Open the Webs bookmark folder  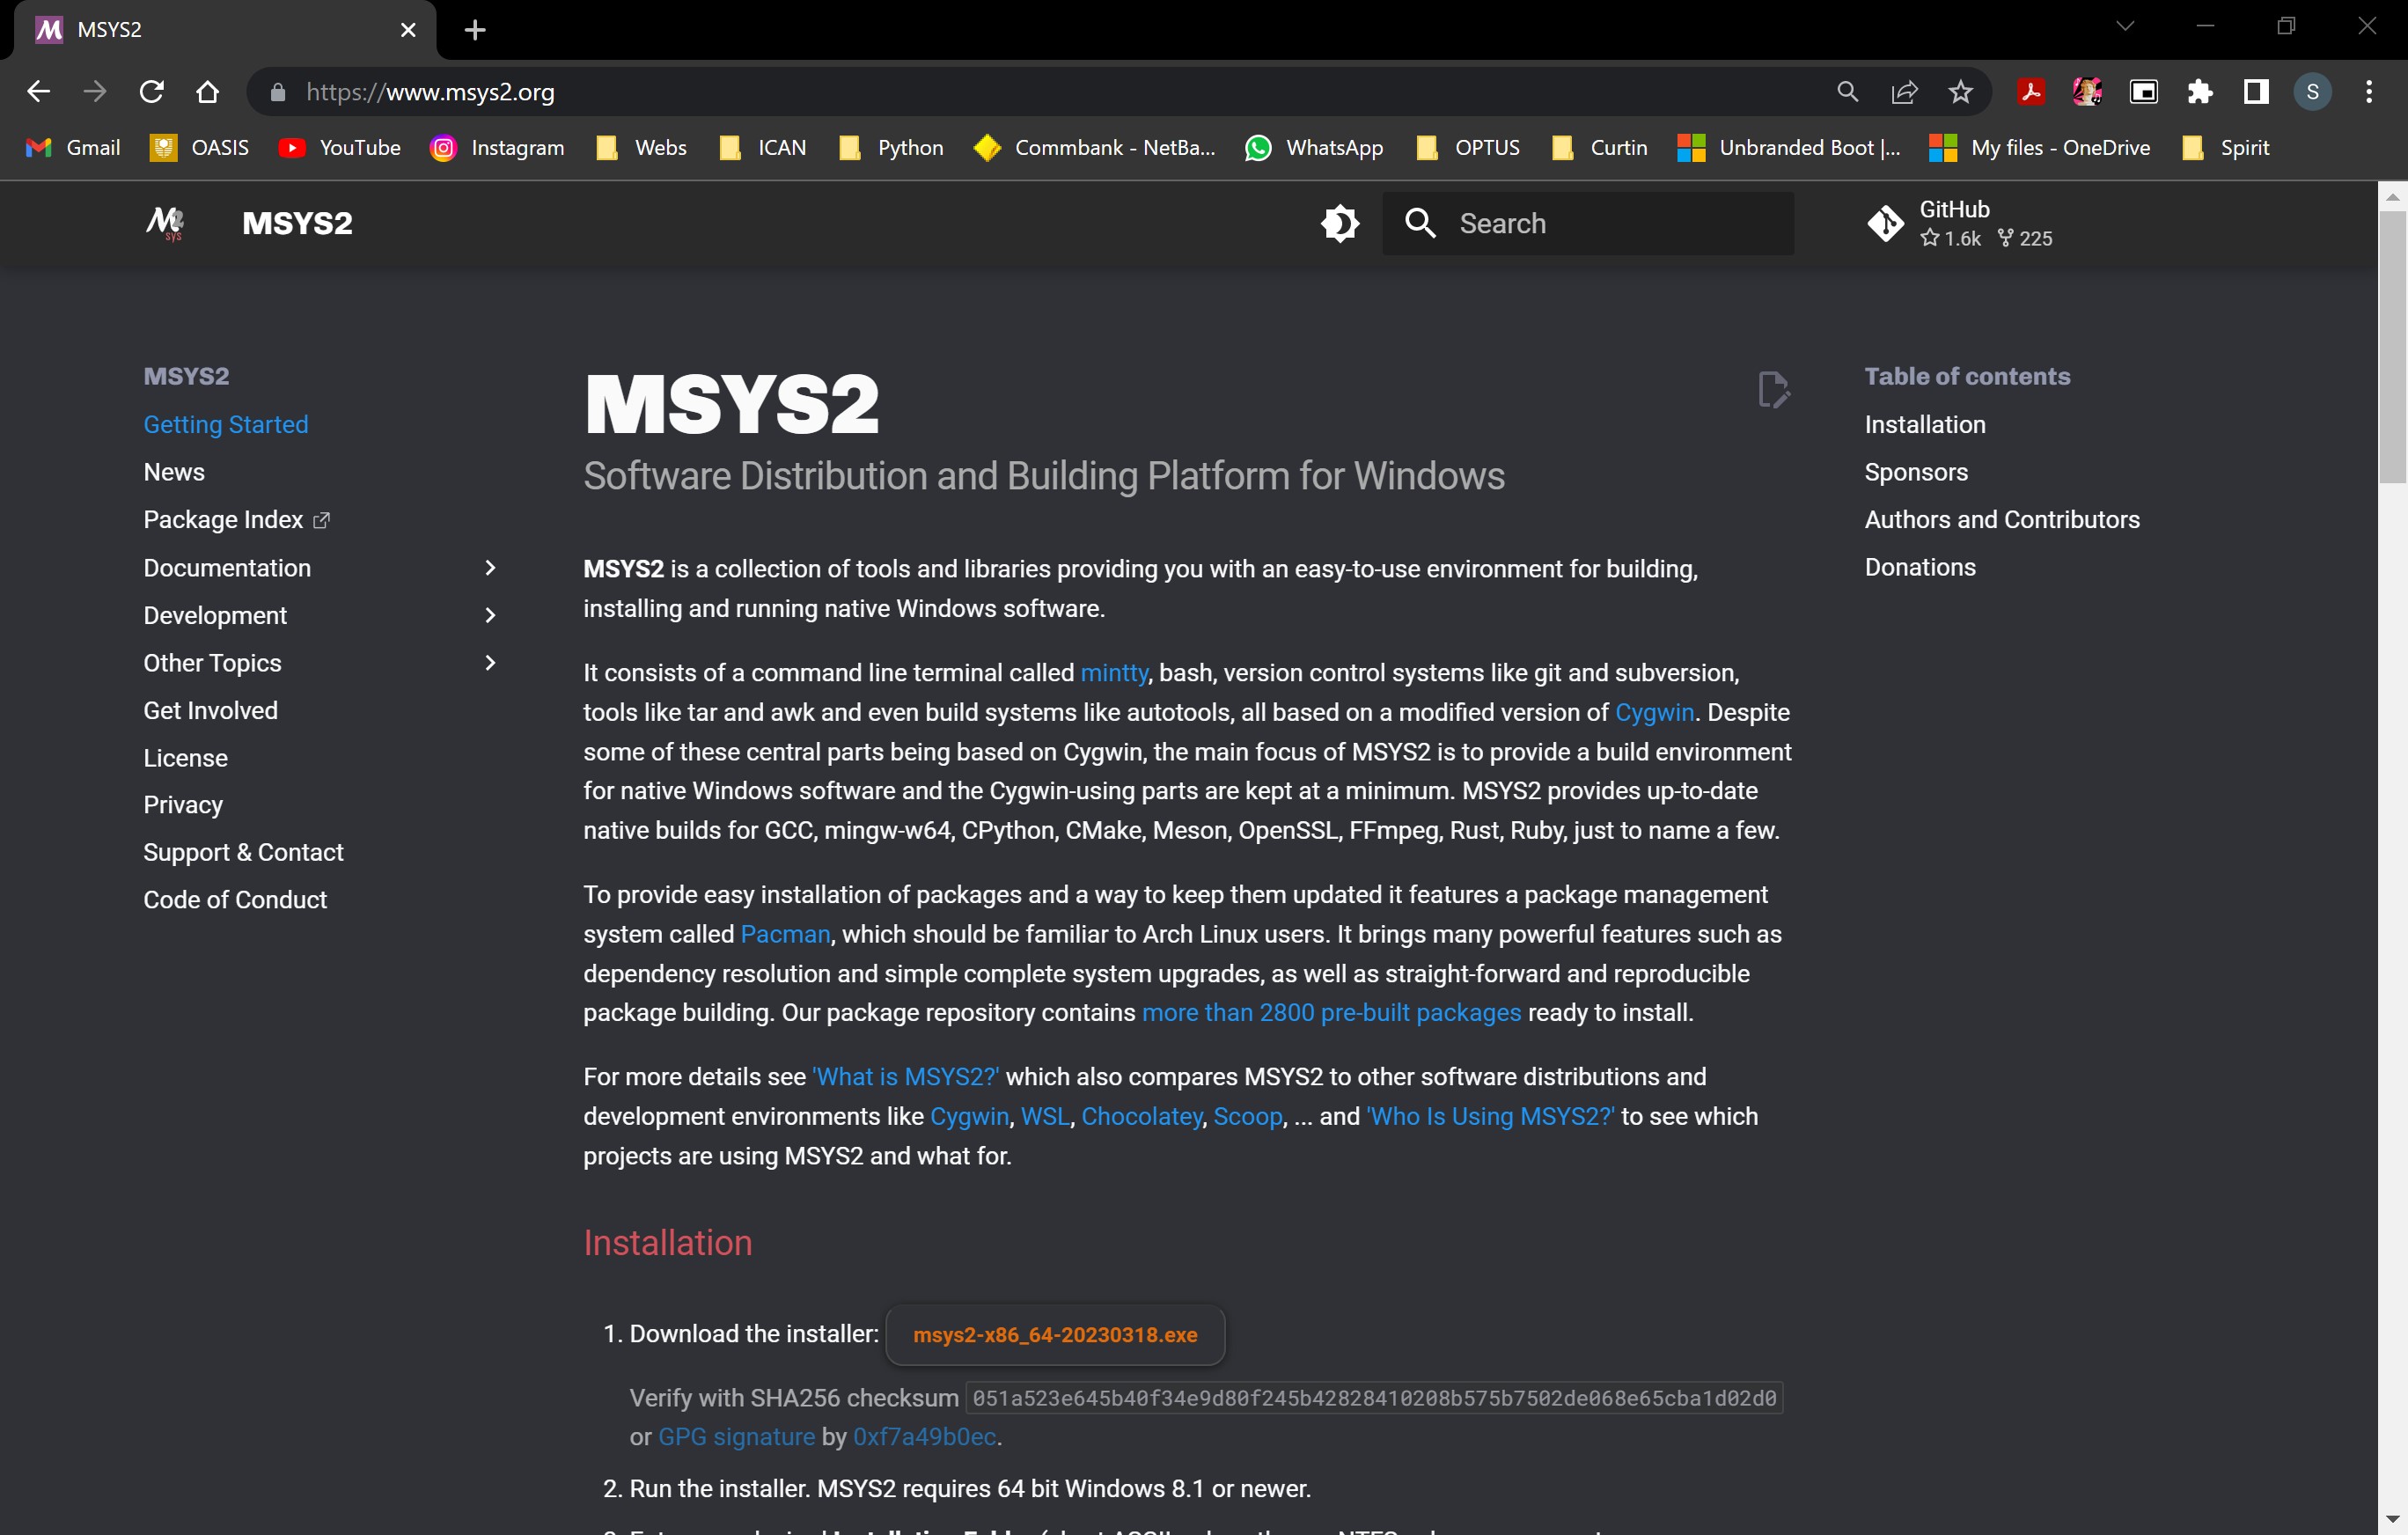point(641,148)
